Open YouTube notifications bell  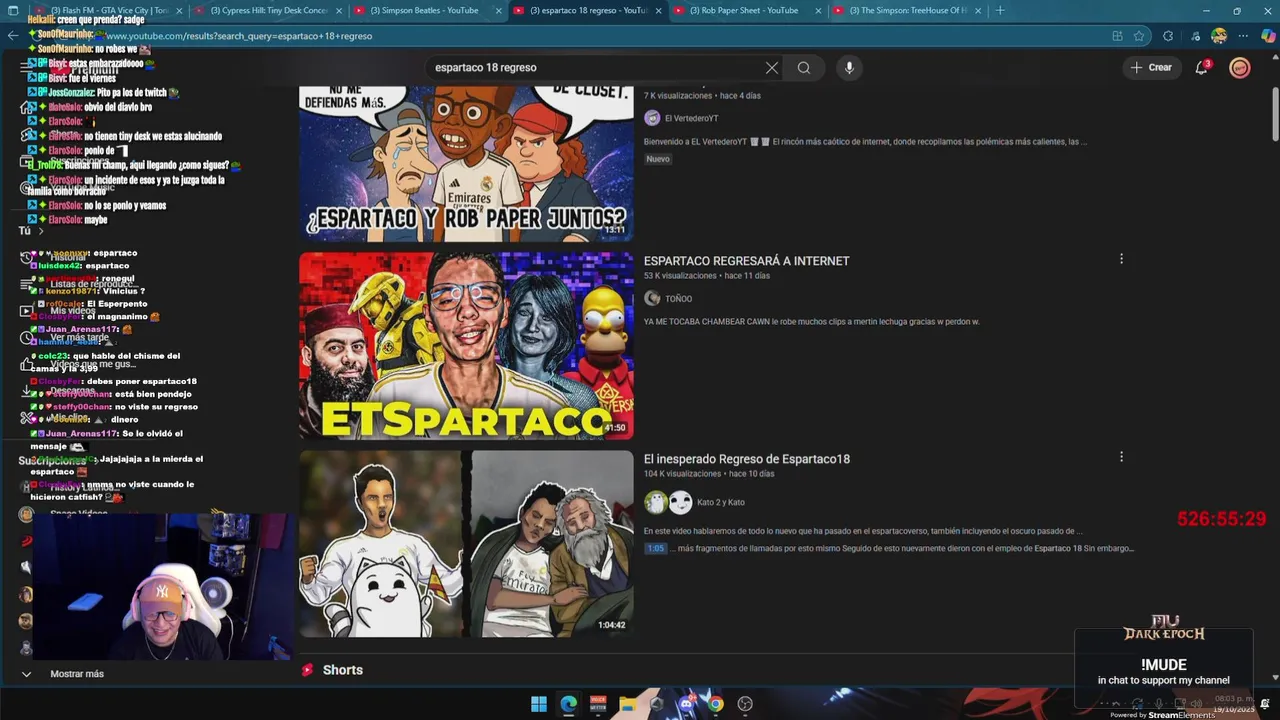coord(1202,68)
